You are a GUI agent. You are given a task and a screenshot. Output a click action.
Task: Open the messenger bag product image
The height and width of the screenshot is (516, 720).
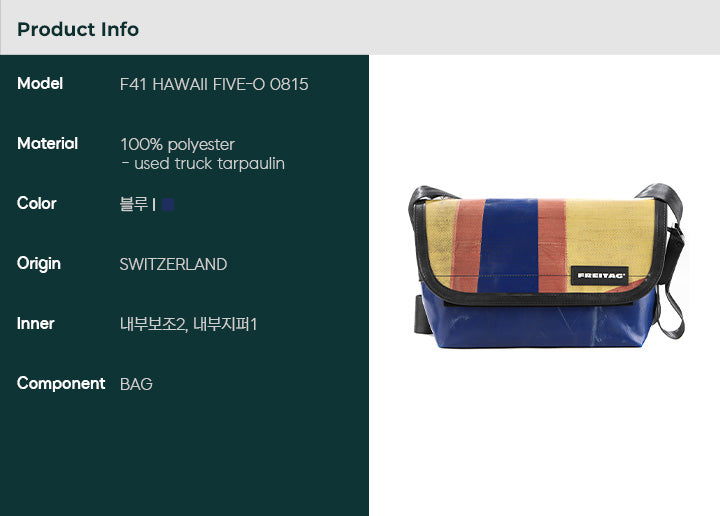click(546, 266)
